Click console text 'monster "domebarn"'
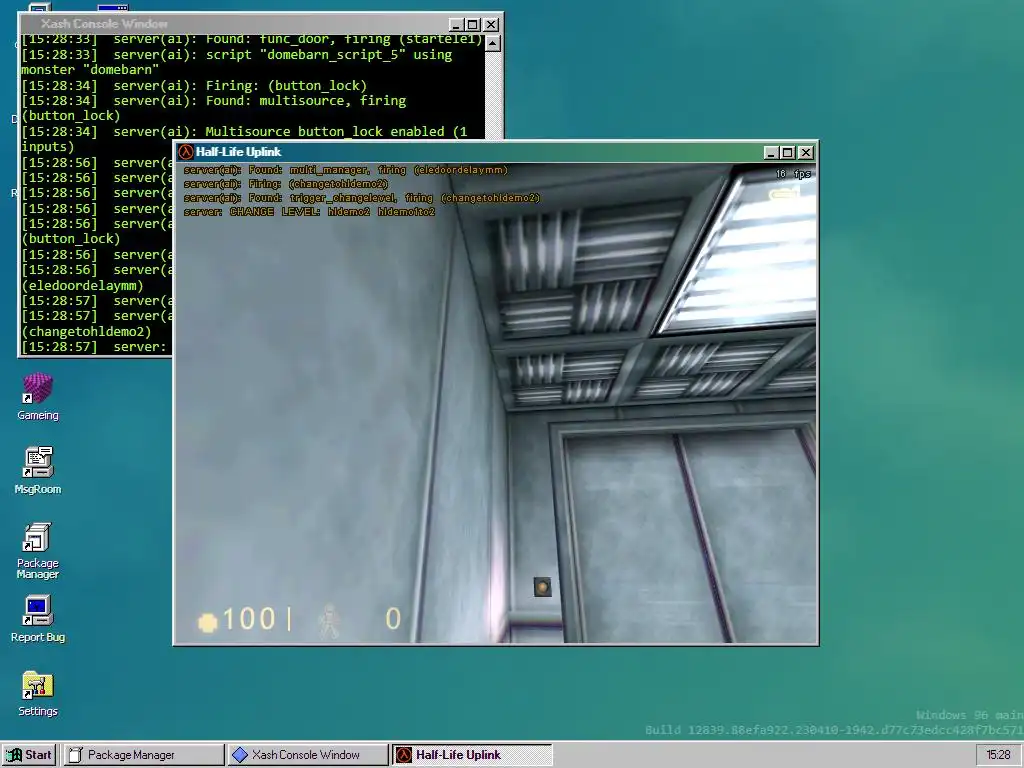Screen dimensions: 1024x768 tap(90, 70)
